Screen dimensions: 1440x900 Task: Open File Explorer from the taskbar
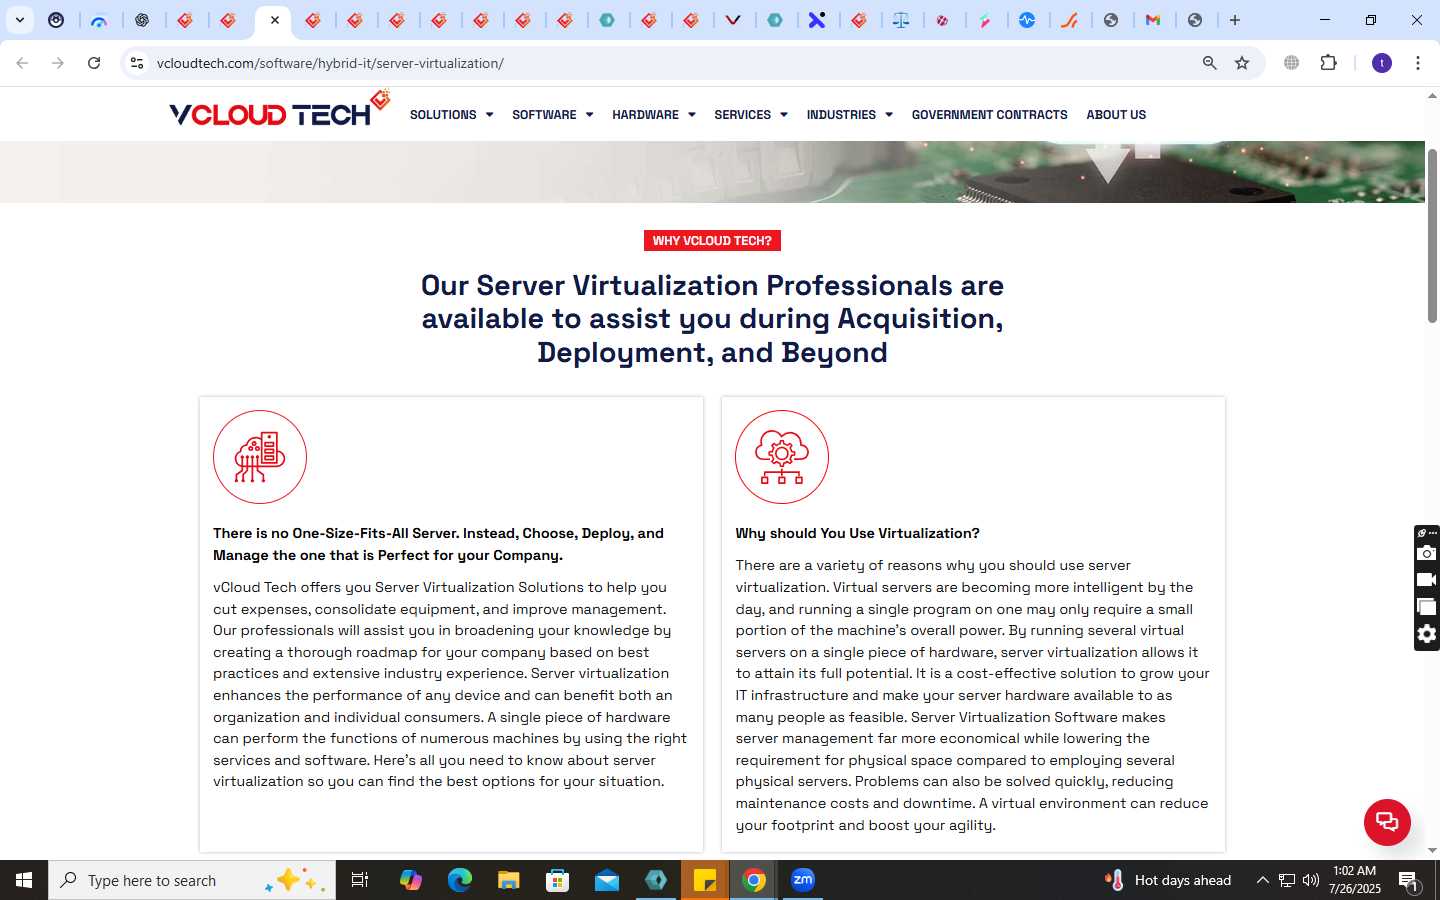tap(508, 880)
